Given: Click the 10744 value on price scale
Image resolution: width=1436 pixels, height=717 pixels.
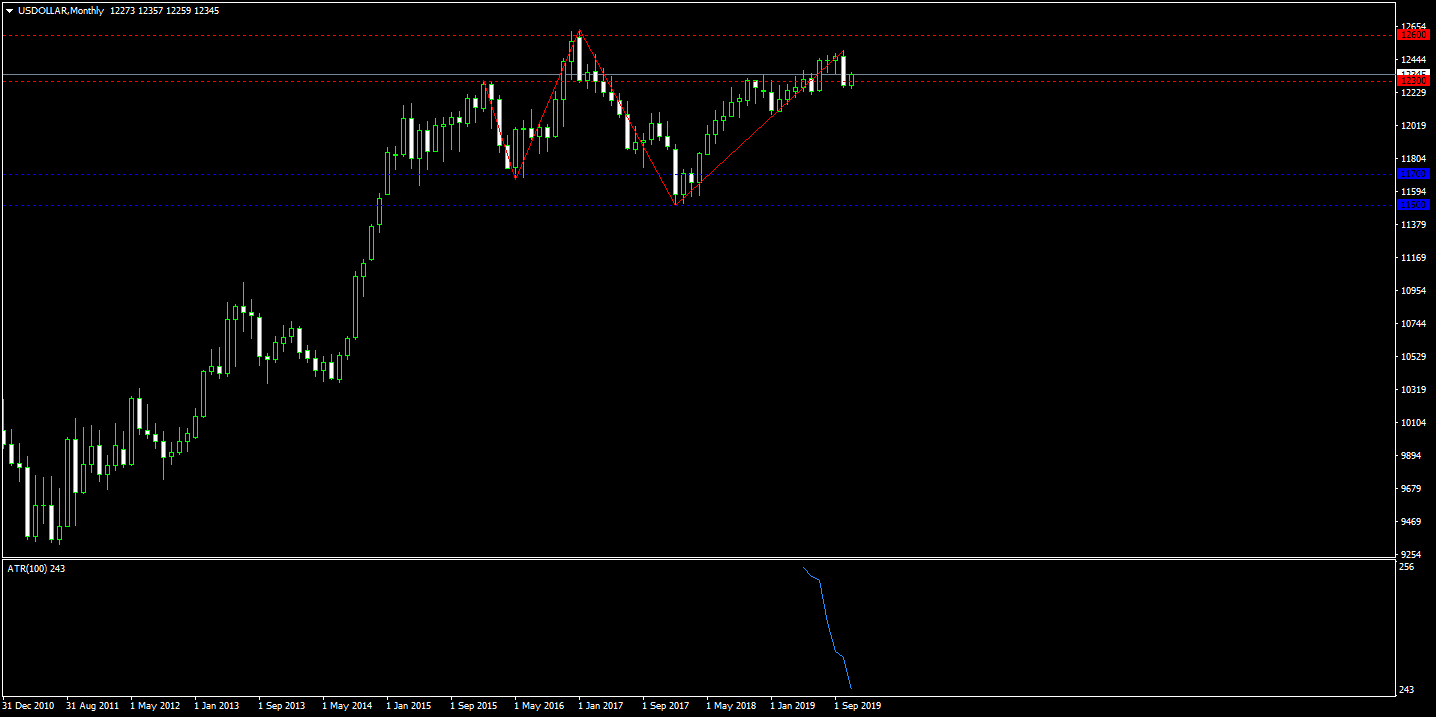Looking at the screenshot, I should [x=1413, y=324].
